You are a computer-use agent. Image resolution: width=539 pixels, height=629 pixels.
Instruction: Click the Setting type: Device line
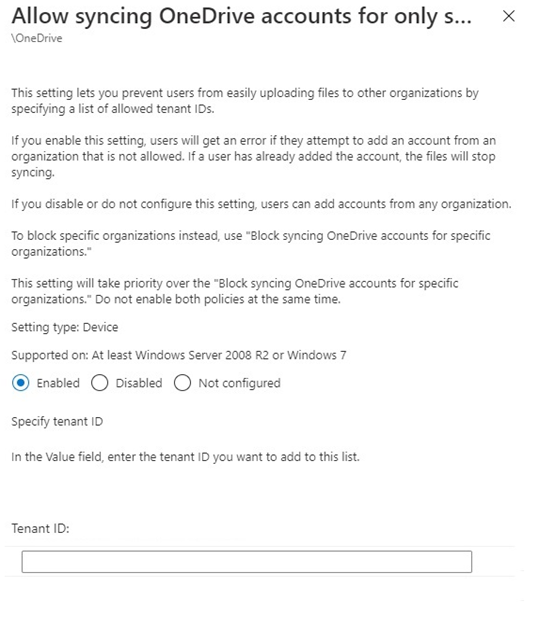click(65, 327)
